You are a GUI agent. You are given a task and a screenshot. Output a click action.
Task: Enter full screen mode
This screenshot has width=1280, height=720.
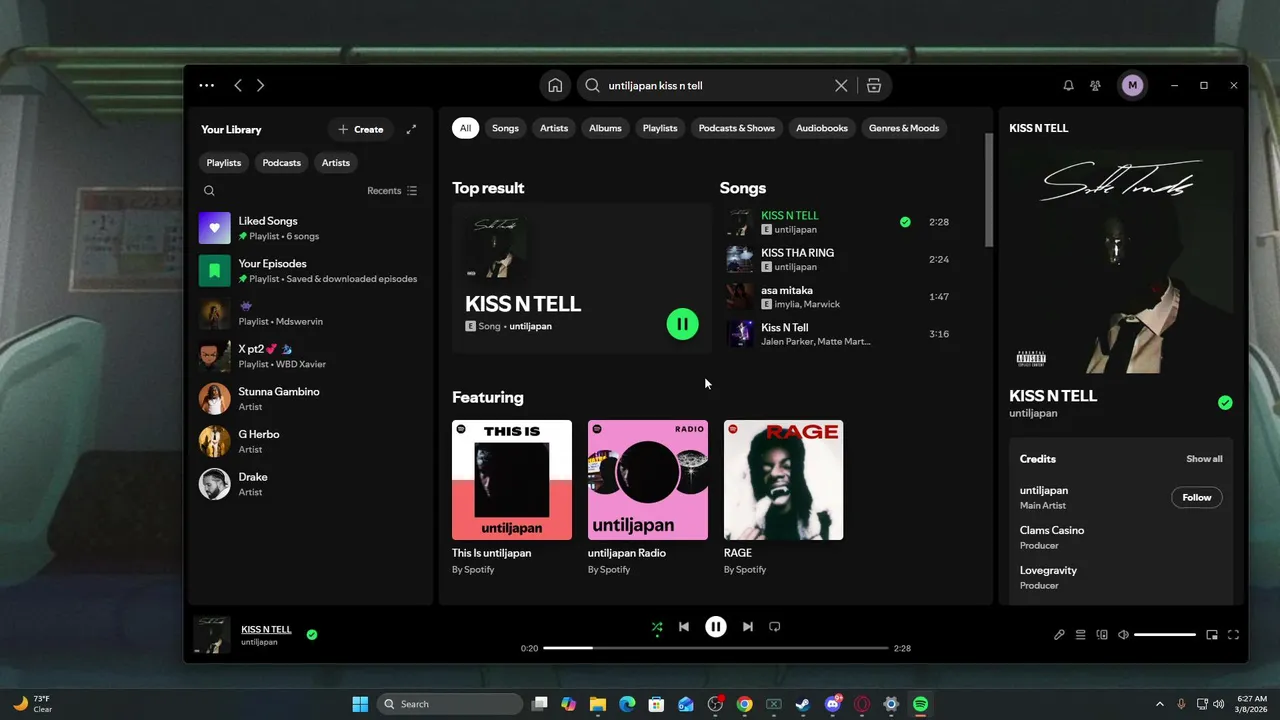(1233, 635)
